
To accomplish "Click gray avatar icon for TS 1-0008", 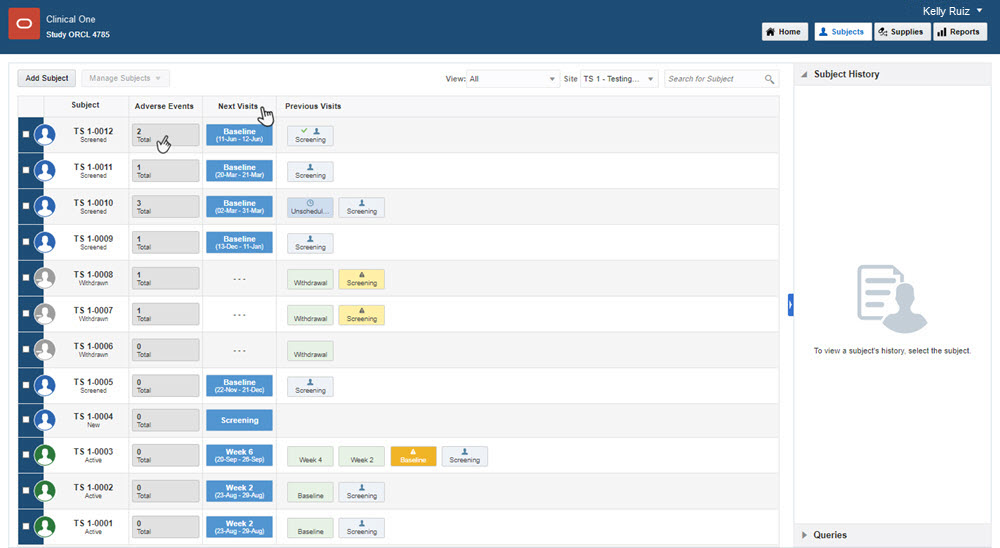I will coord(45,278).
